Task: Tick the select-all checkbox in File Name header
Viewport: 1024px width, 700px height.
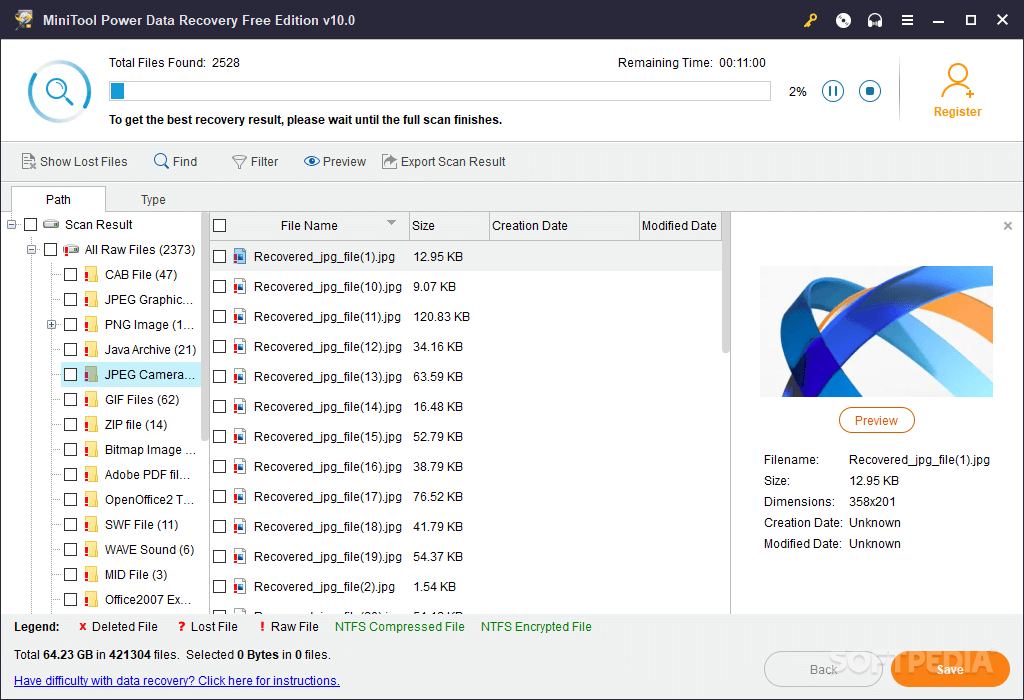Action: pos(219,225)
